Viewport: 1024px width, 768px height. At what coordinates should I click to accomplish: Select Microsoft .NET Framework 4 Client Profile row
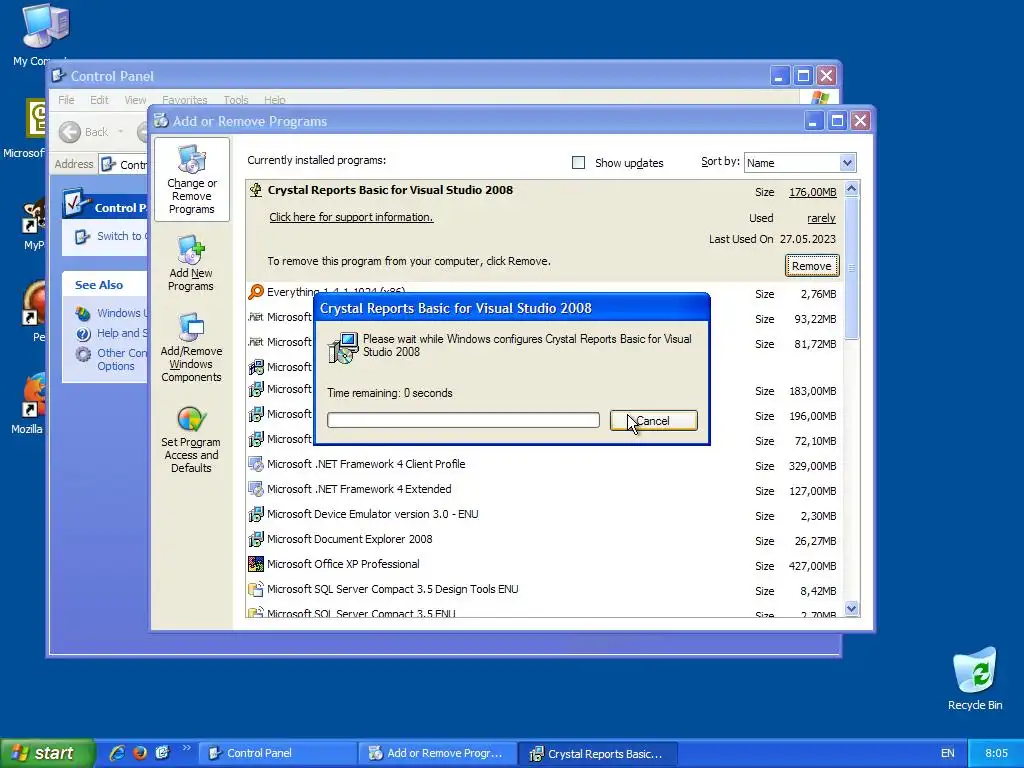[544, 464]
